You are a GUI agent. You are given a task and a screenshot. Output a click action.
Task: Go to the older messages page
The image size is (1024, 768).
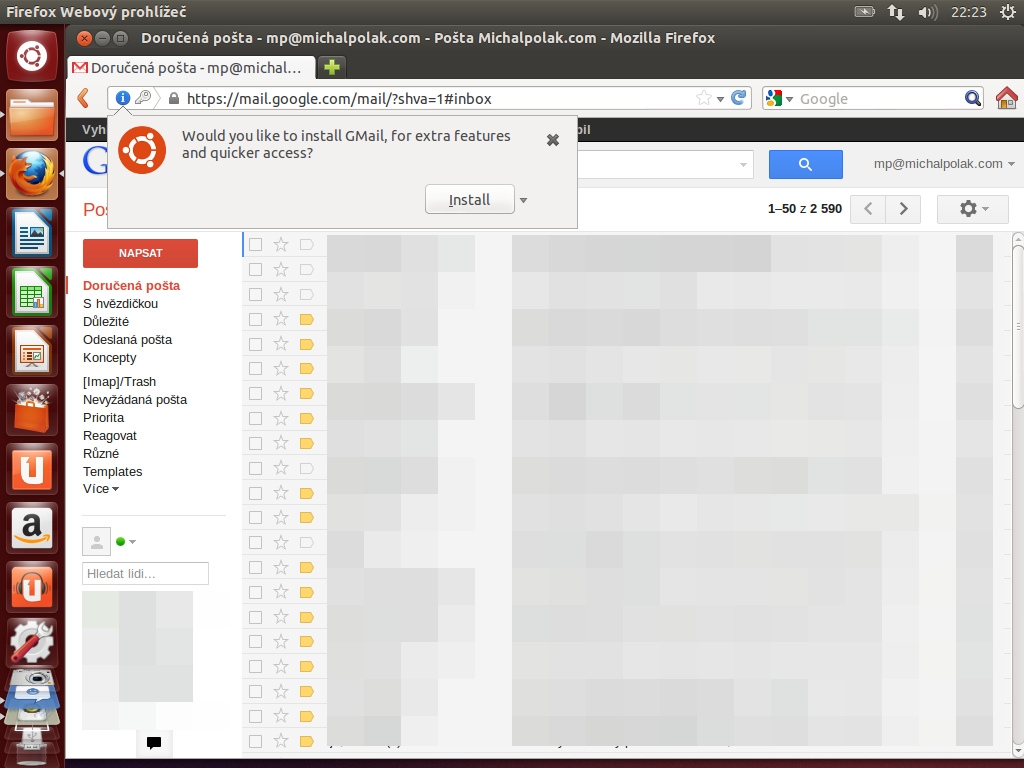[903, 209]
